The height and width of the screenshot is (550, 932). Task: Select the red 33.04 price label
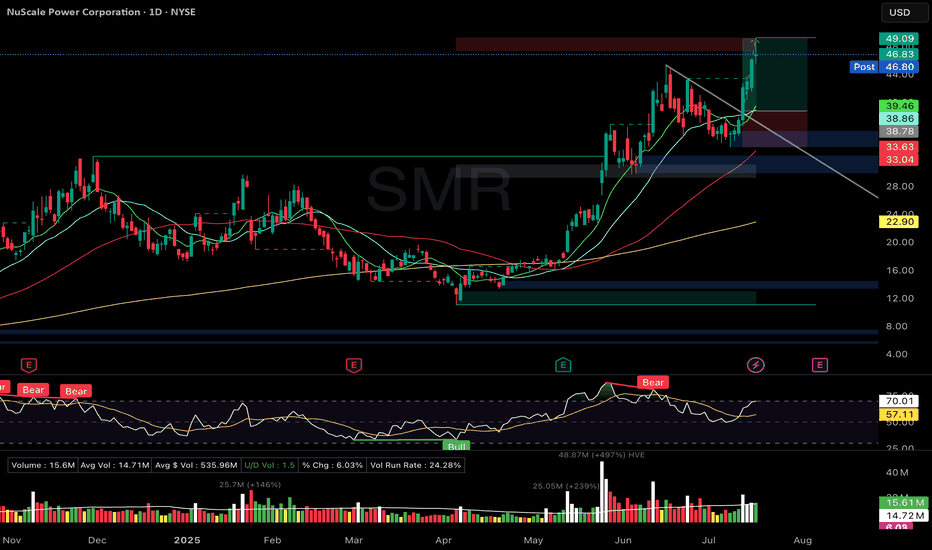(x=899, y=159)
